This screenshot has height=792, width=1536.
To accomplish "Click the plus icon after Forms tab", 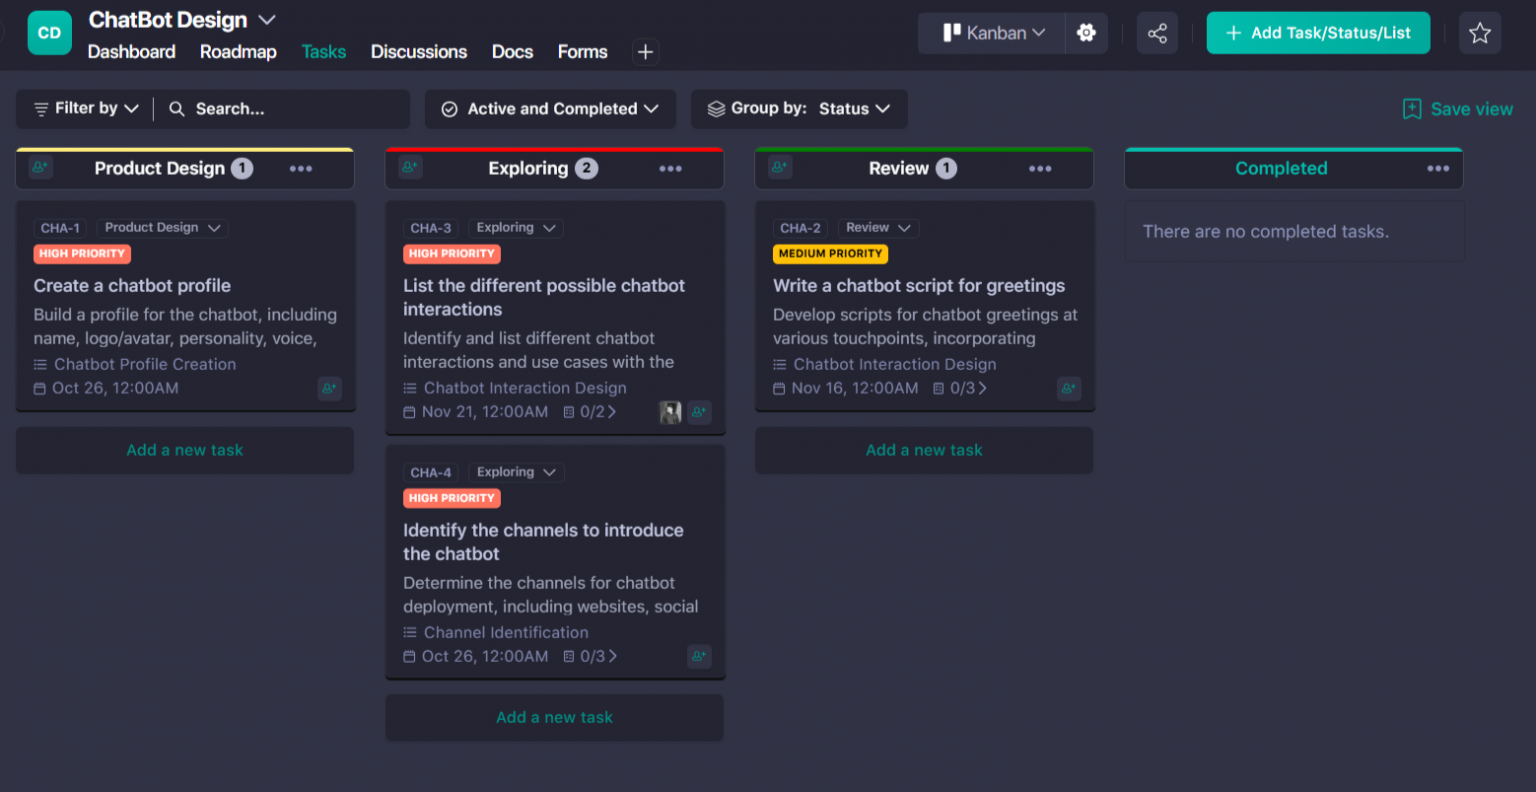I will 645,52.
